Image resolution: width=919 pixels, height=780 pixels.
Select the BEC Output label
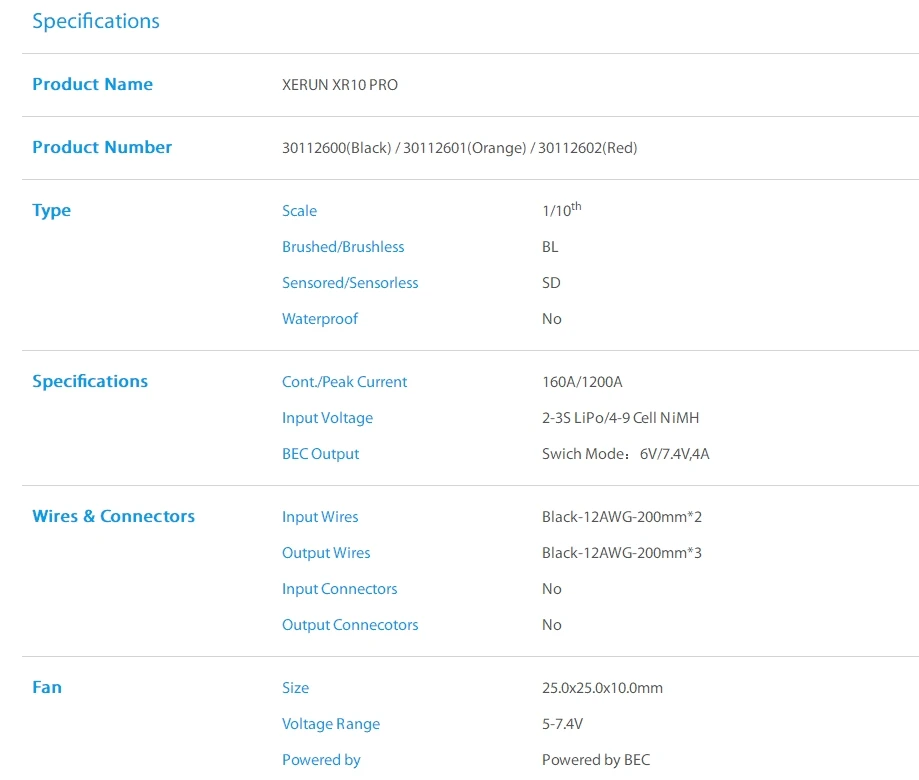tap(321, 454)
